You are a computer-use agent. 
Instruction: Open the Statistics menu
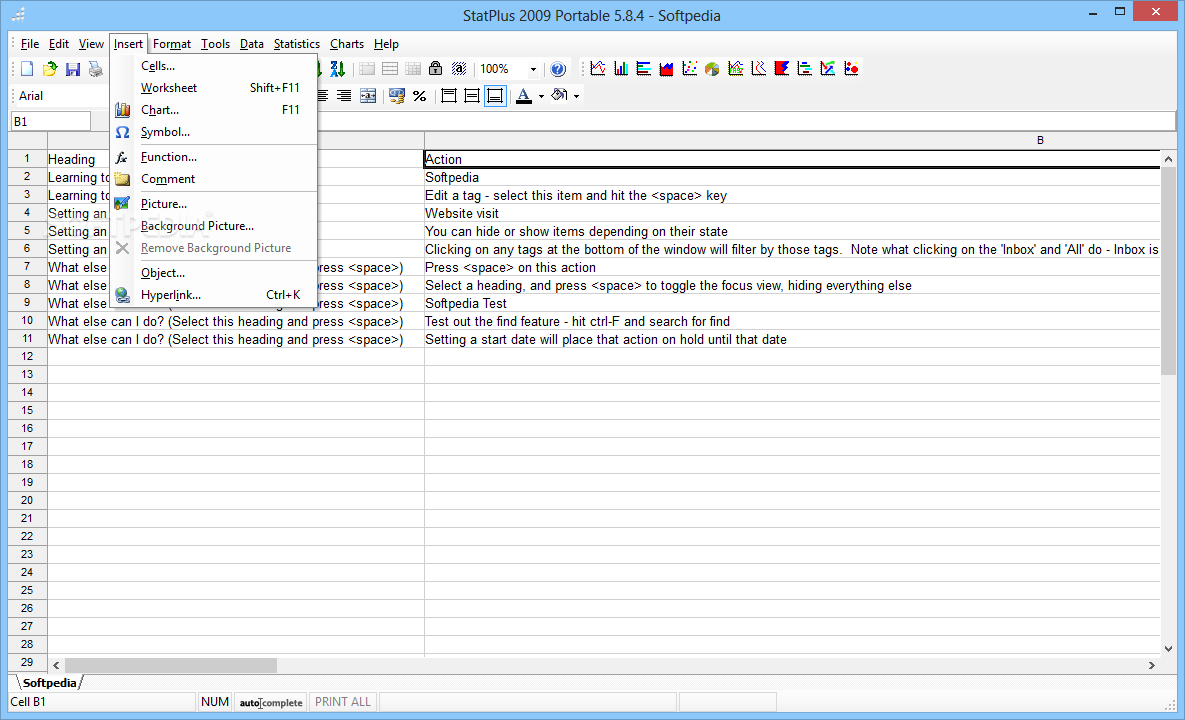coord(296,44)
